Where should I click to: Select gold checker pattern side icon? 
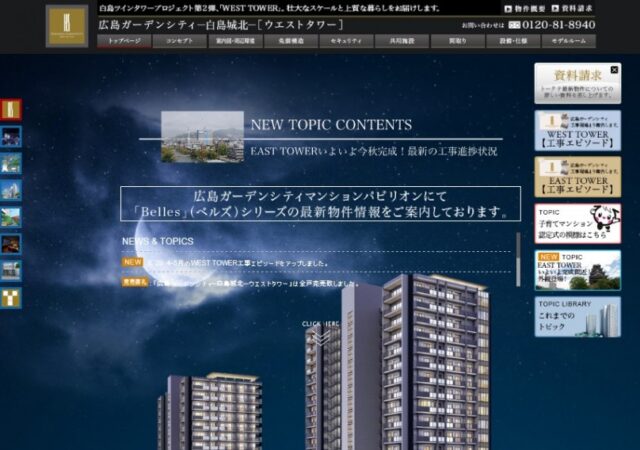11,298
